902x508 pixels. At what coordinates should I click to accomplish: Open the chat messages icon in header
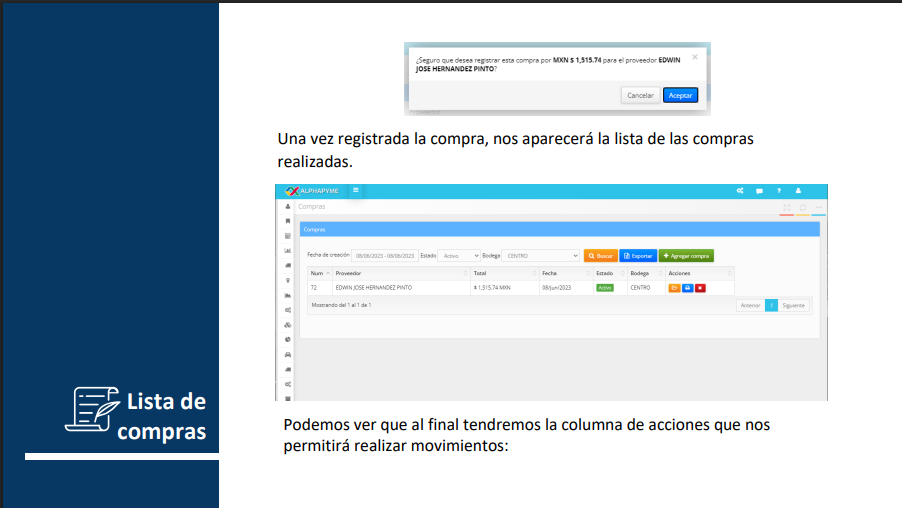pos(759,191)
